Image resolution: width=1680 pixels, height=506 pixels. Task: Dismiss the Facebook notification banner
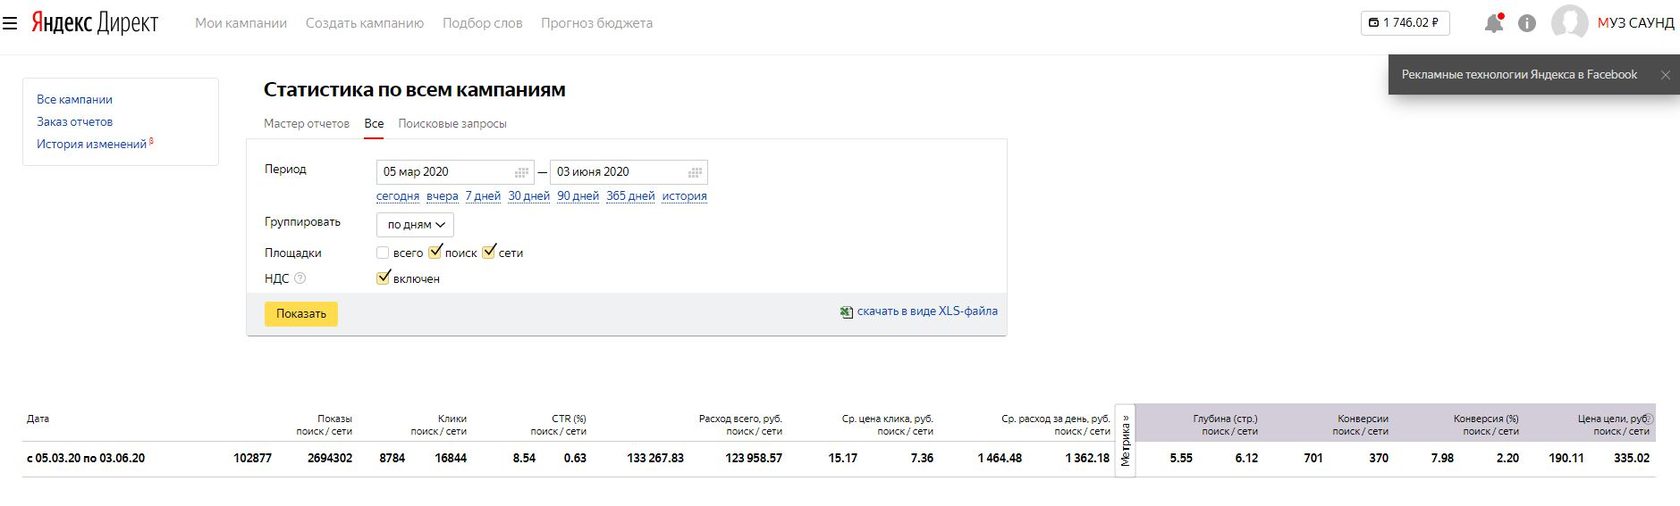(x=1665, y=75)
